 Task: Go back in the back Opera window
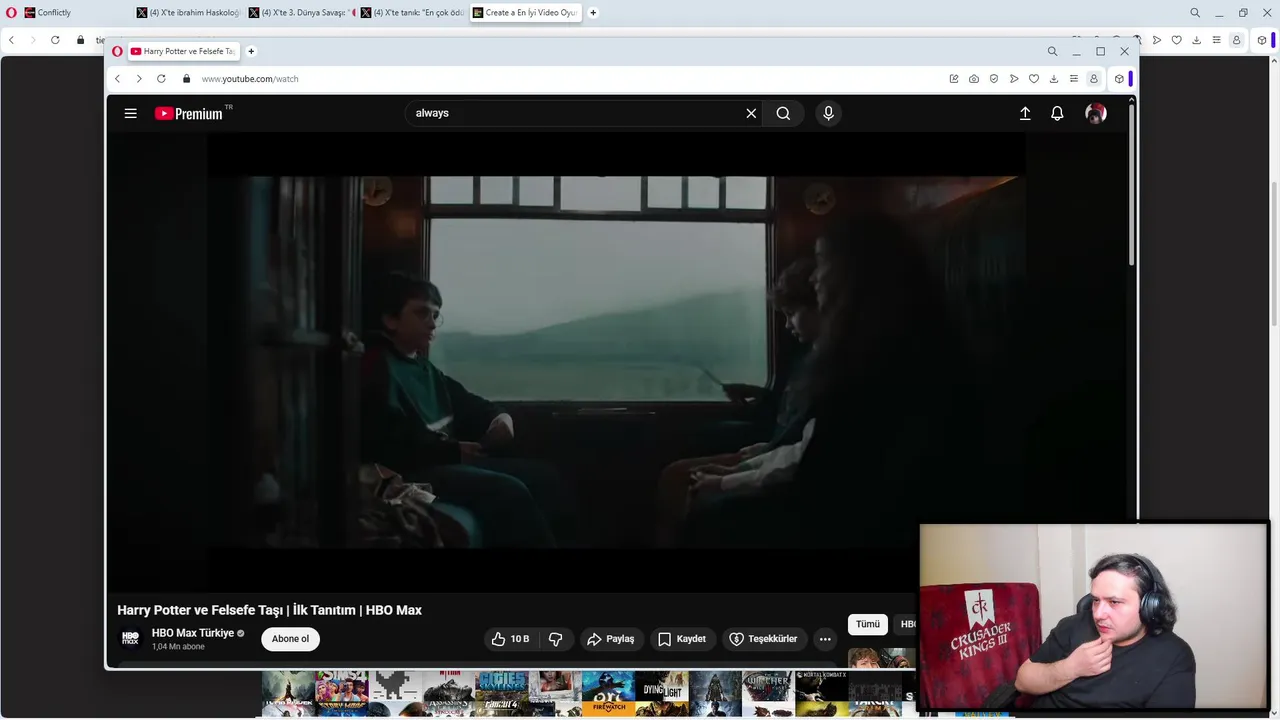coord(11,40)
